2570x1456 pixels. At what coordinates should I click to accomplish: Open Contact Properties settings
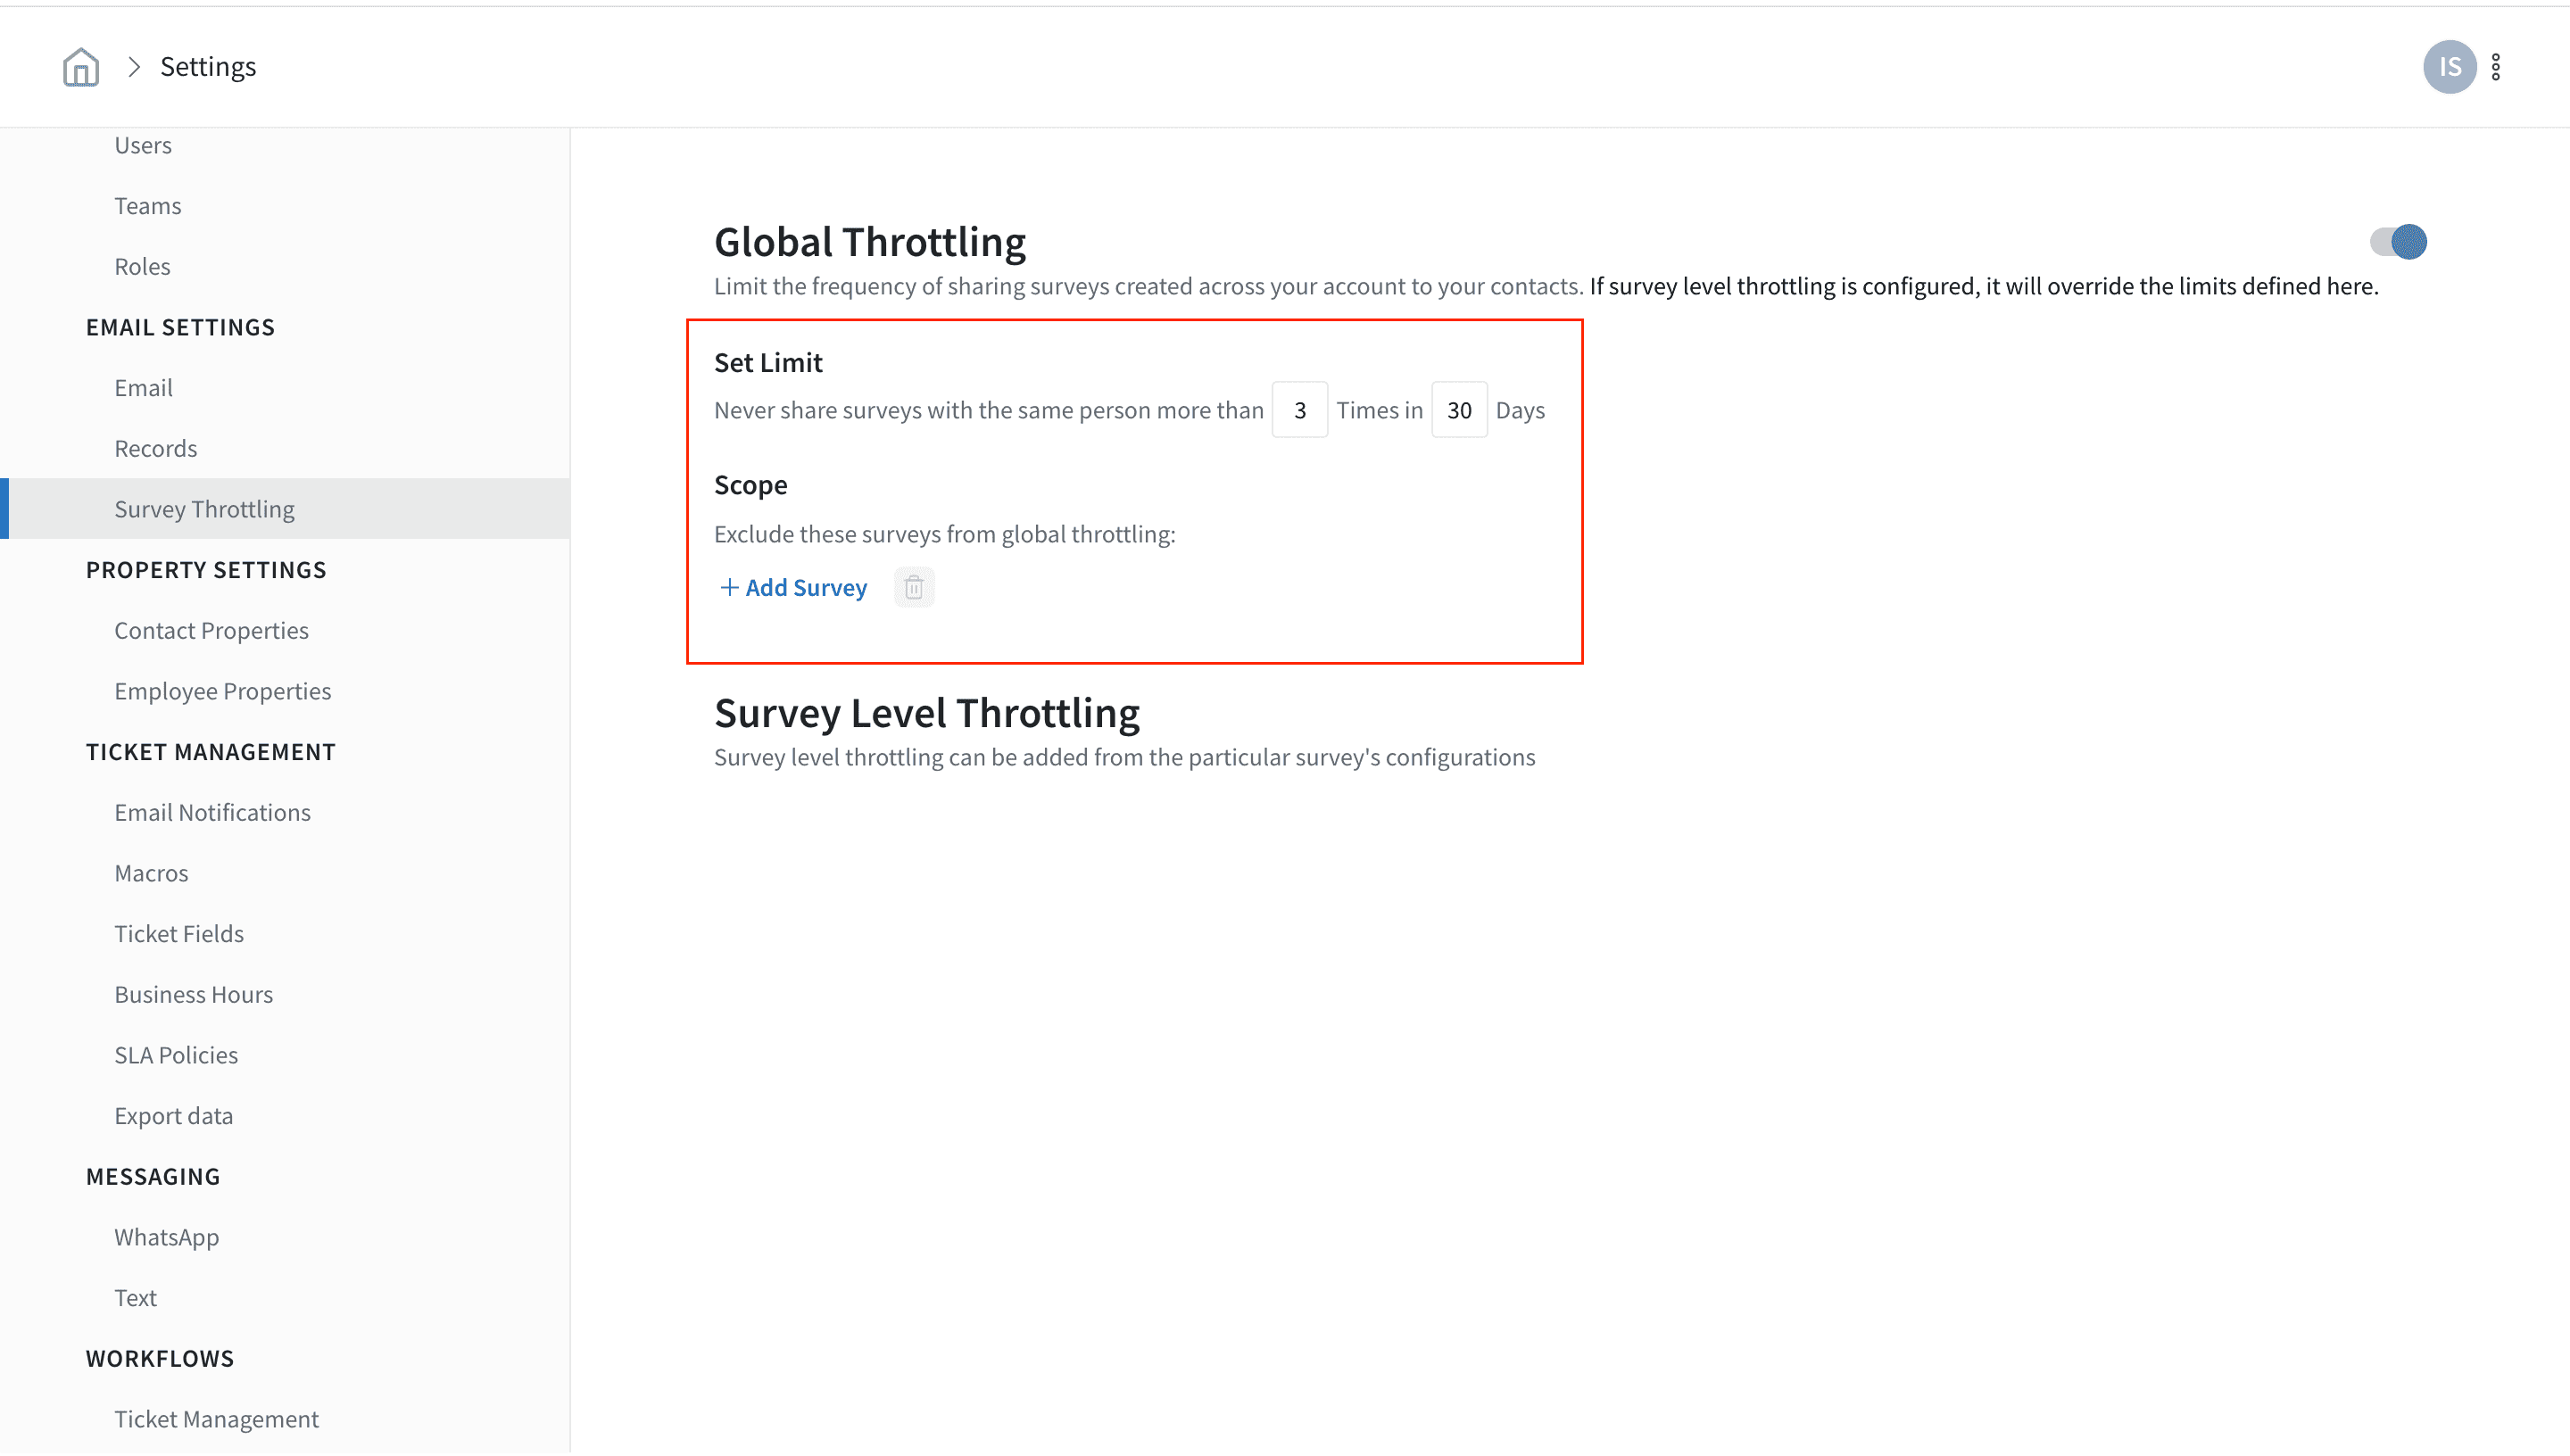coord(211,630)
